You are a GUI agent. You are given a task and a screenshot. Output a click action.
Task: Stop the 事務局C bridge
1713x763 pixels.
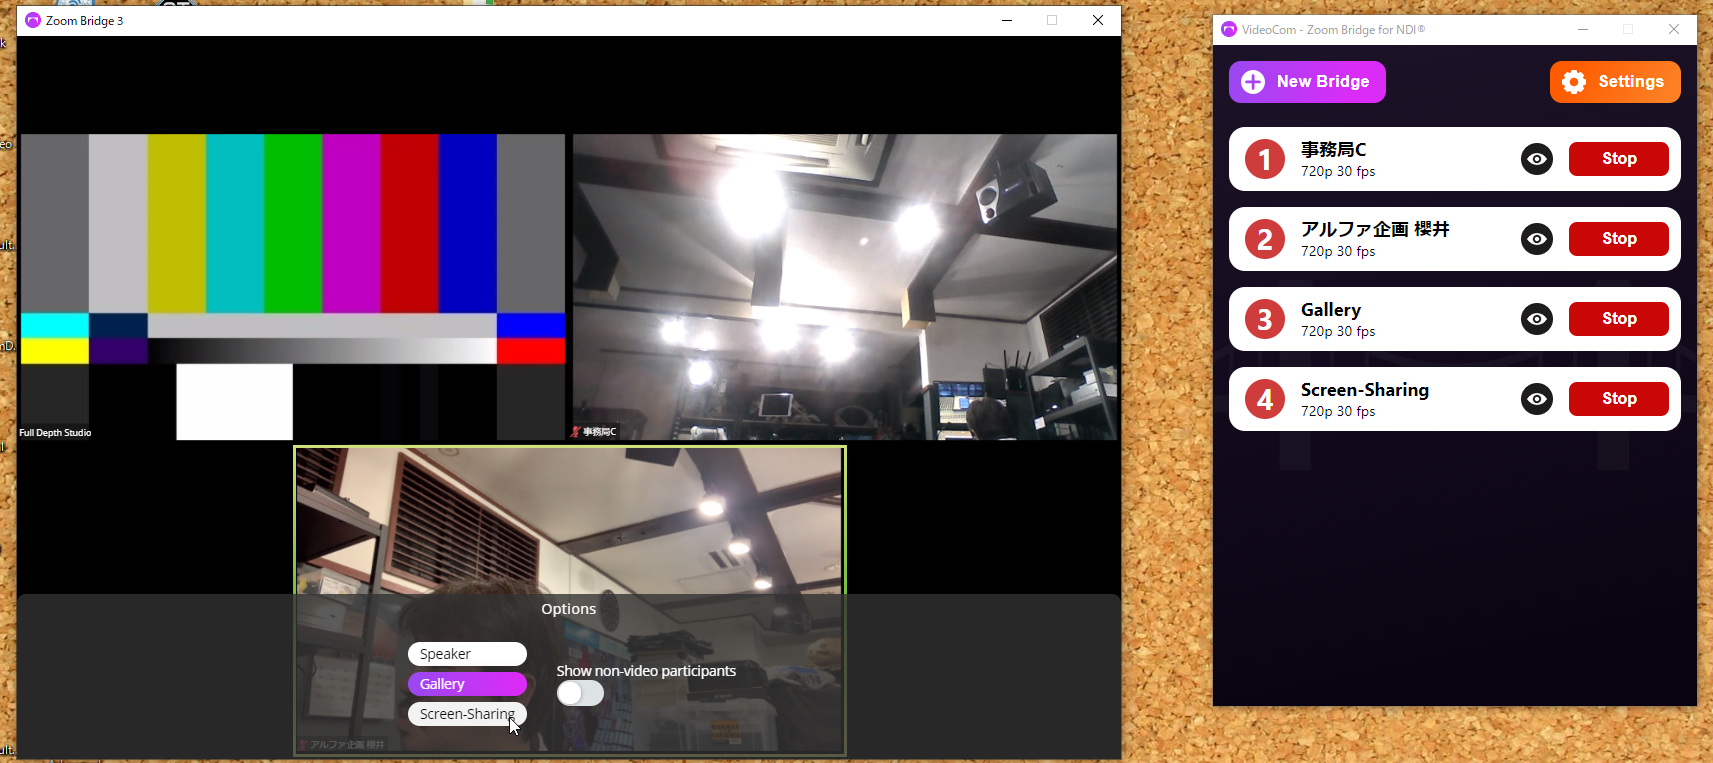(x=1619, y=159)
